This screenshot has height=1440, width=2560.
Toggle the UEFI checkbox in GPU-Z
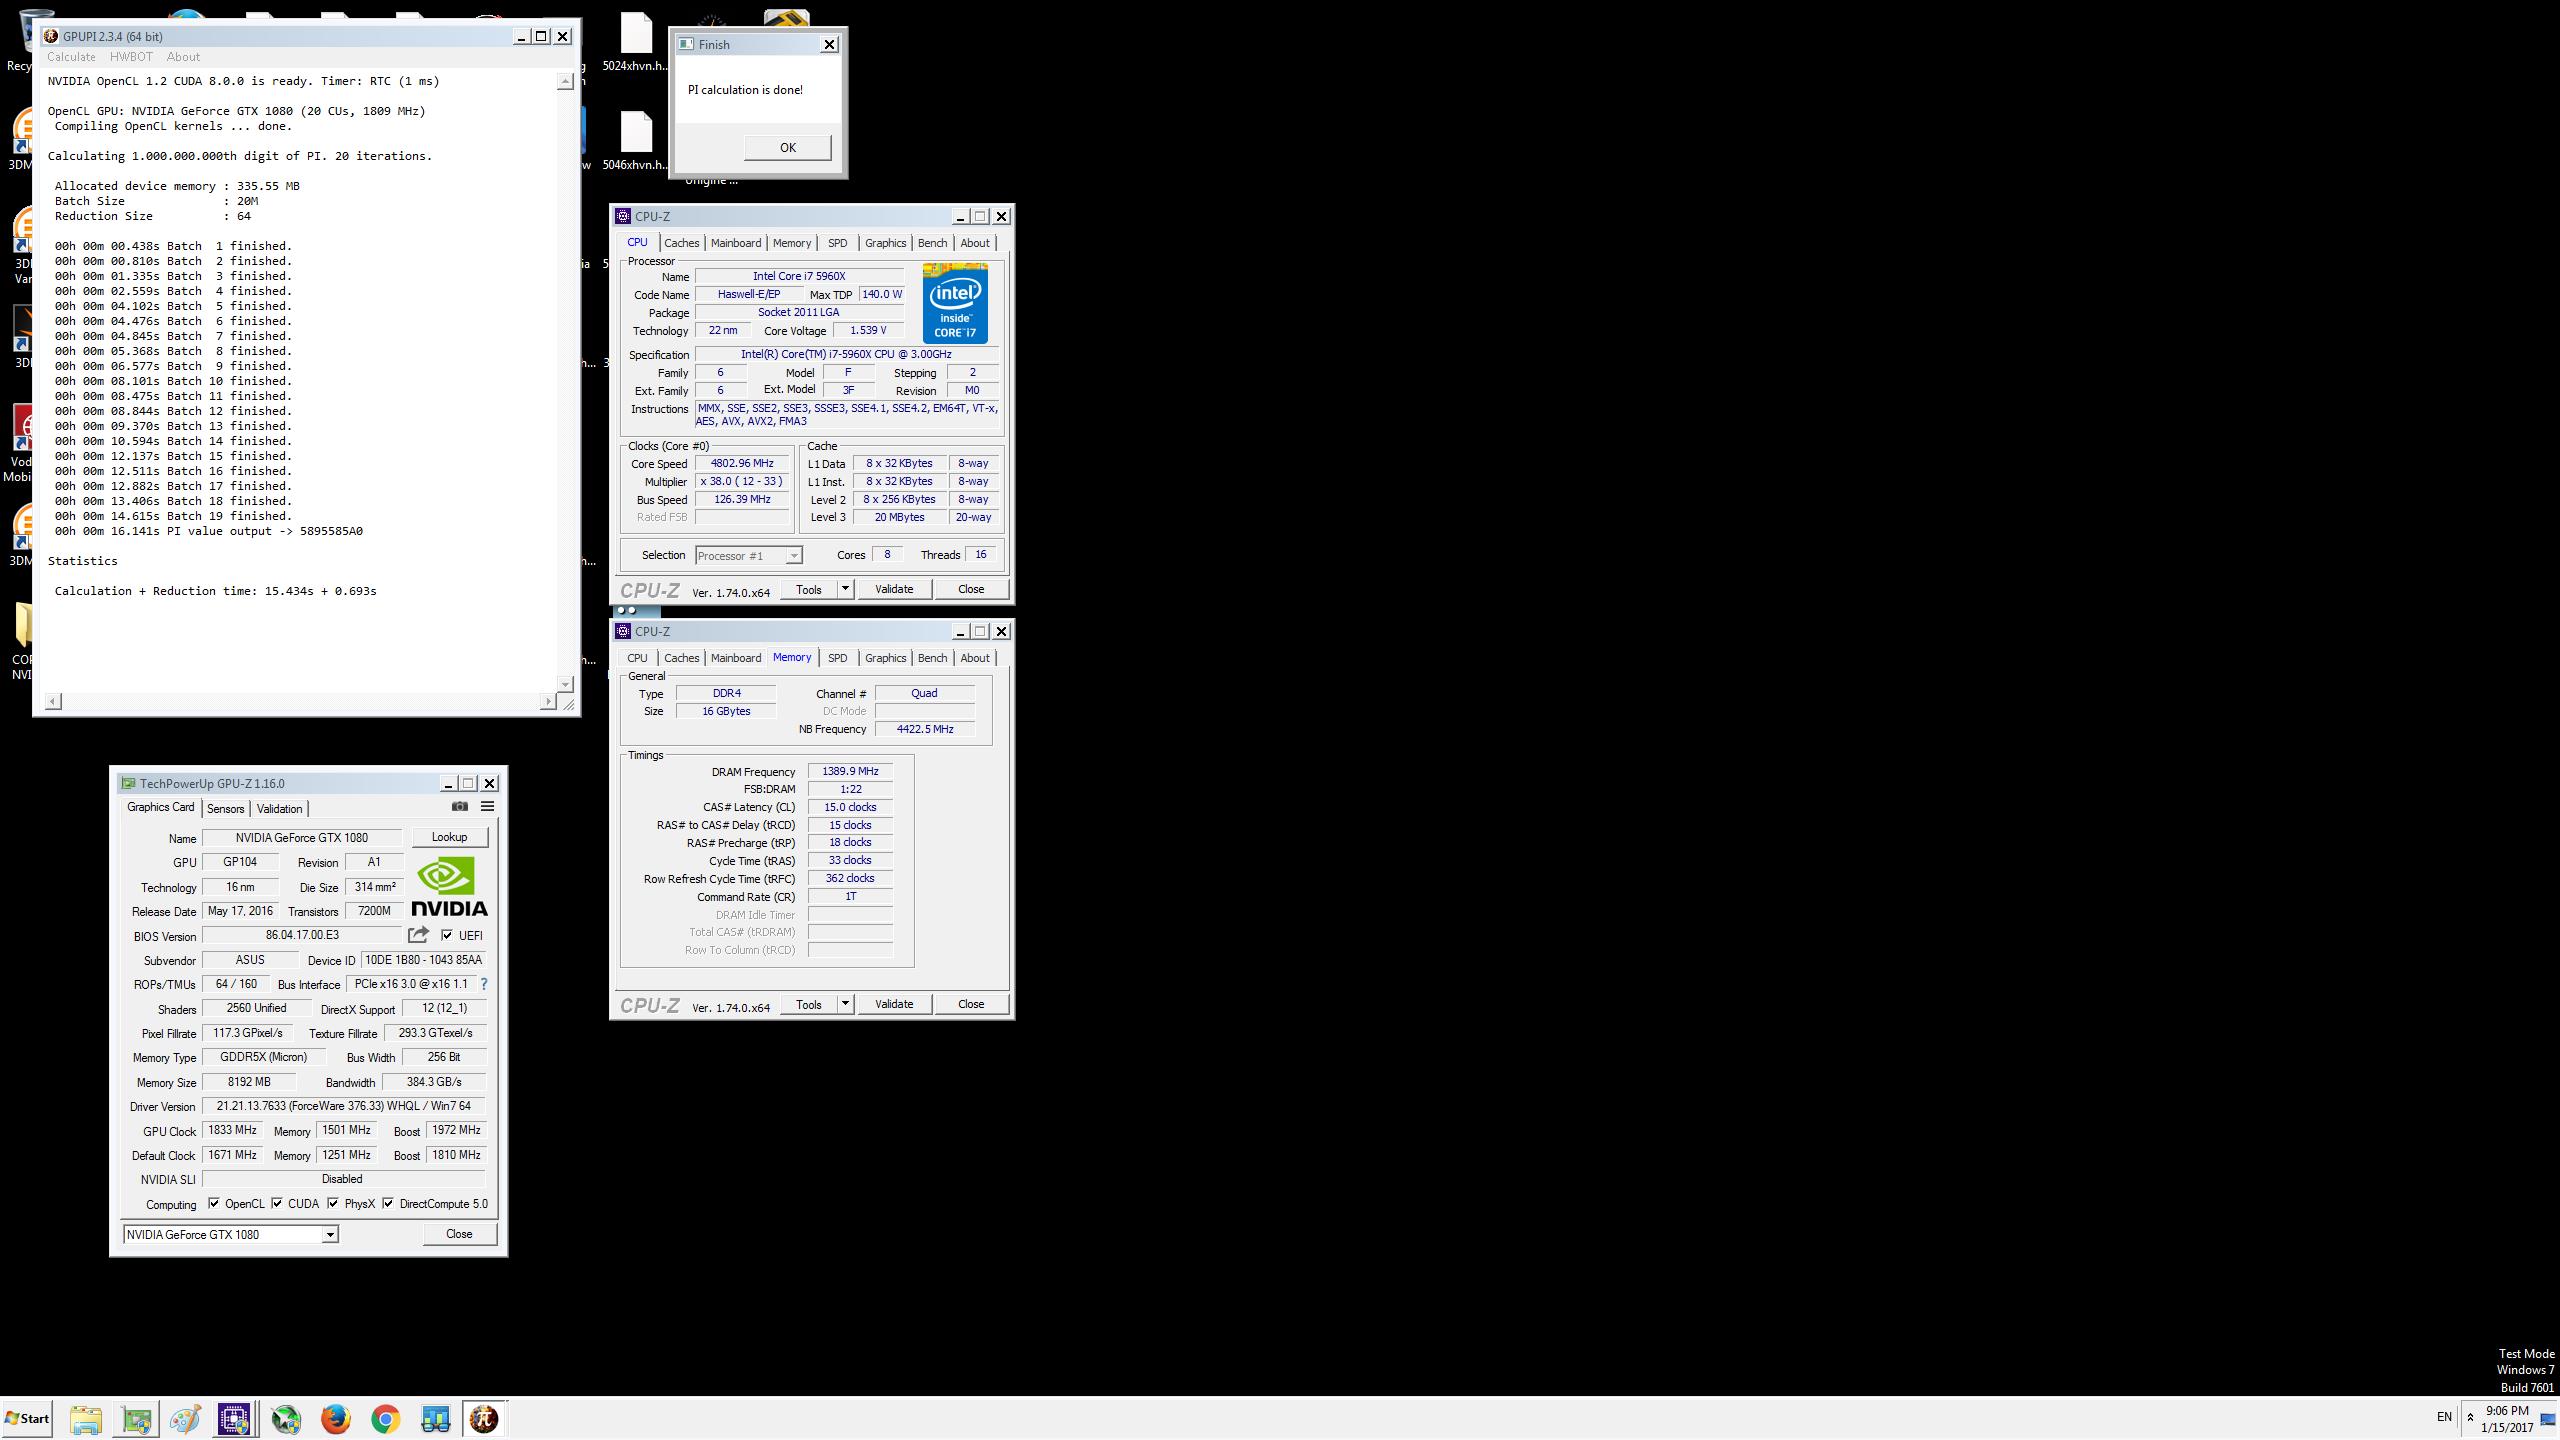coord(447,935)
